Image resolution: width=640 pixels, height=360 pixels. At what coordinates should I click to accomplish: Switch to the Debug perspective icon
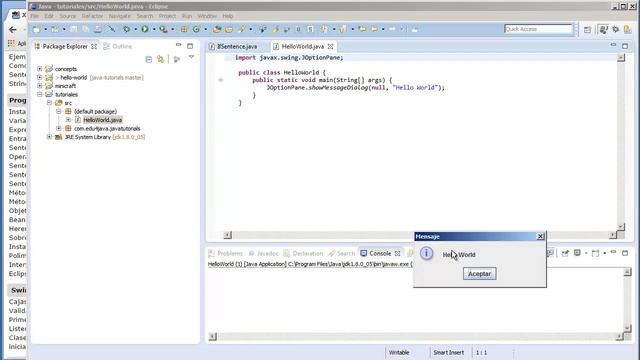pos(616,29)
